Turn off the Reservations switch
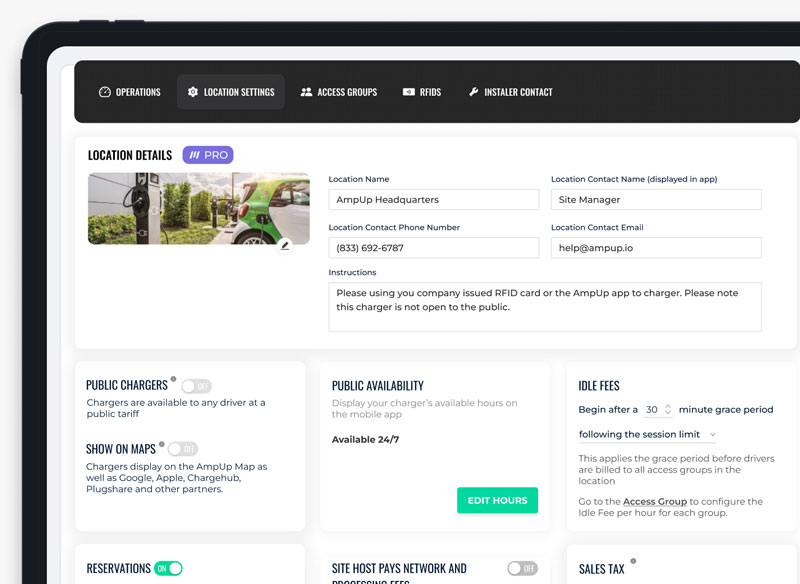800x584 pixels. point(168,568)
